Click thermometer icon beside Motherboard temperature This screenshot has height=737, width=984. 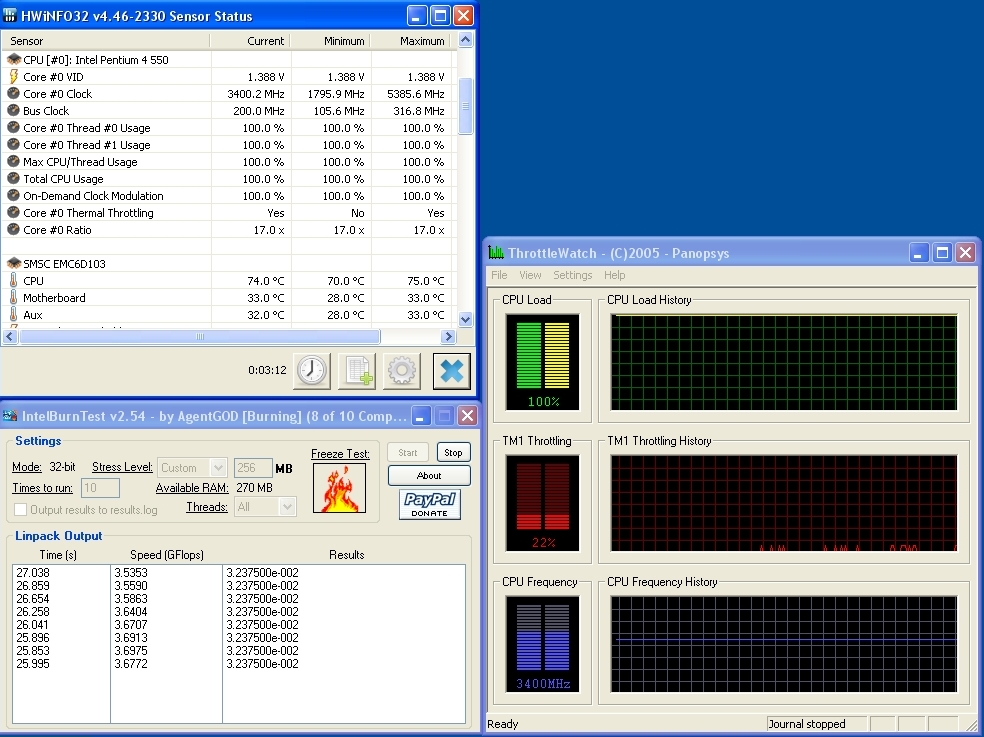click(x=14, y=298)
